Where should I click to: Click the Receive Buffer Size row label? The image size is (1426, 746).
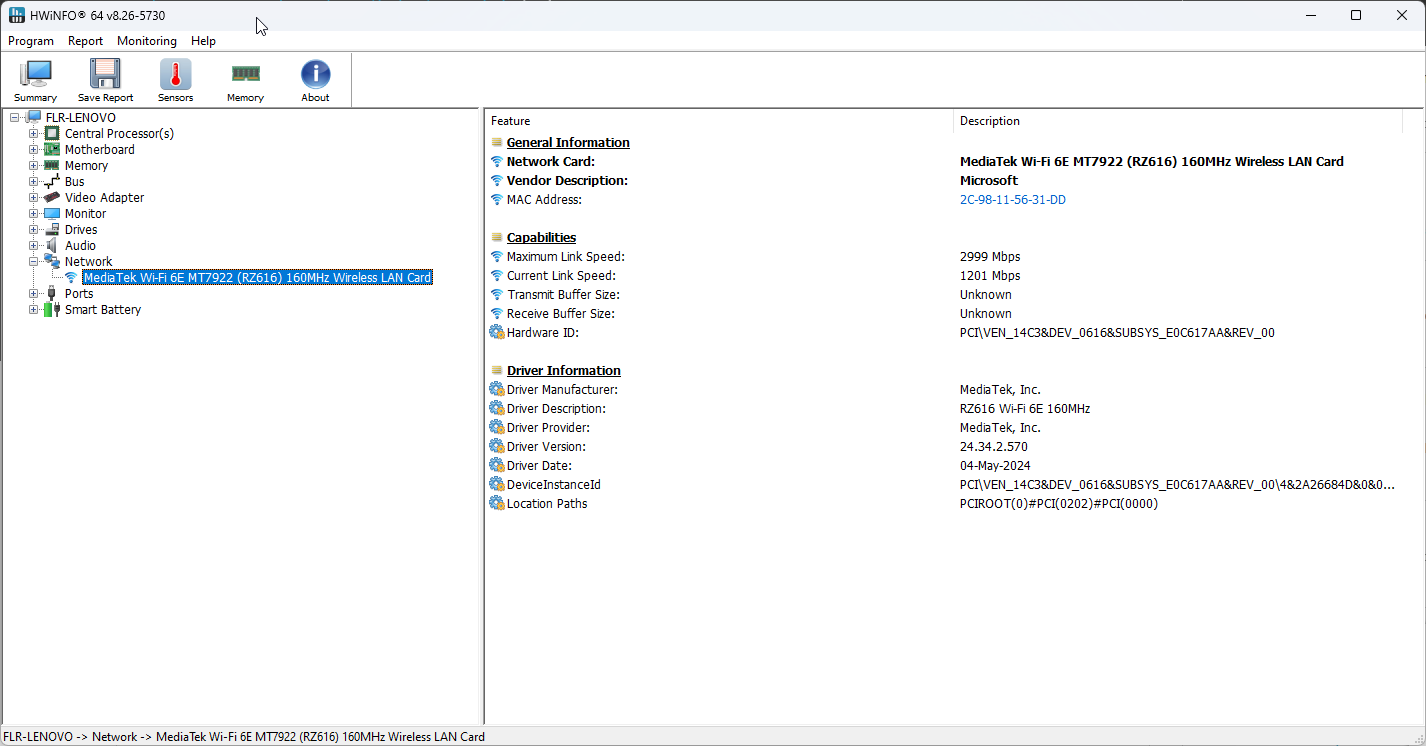tap(560, 314)
